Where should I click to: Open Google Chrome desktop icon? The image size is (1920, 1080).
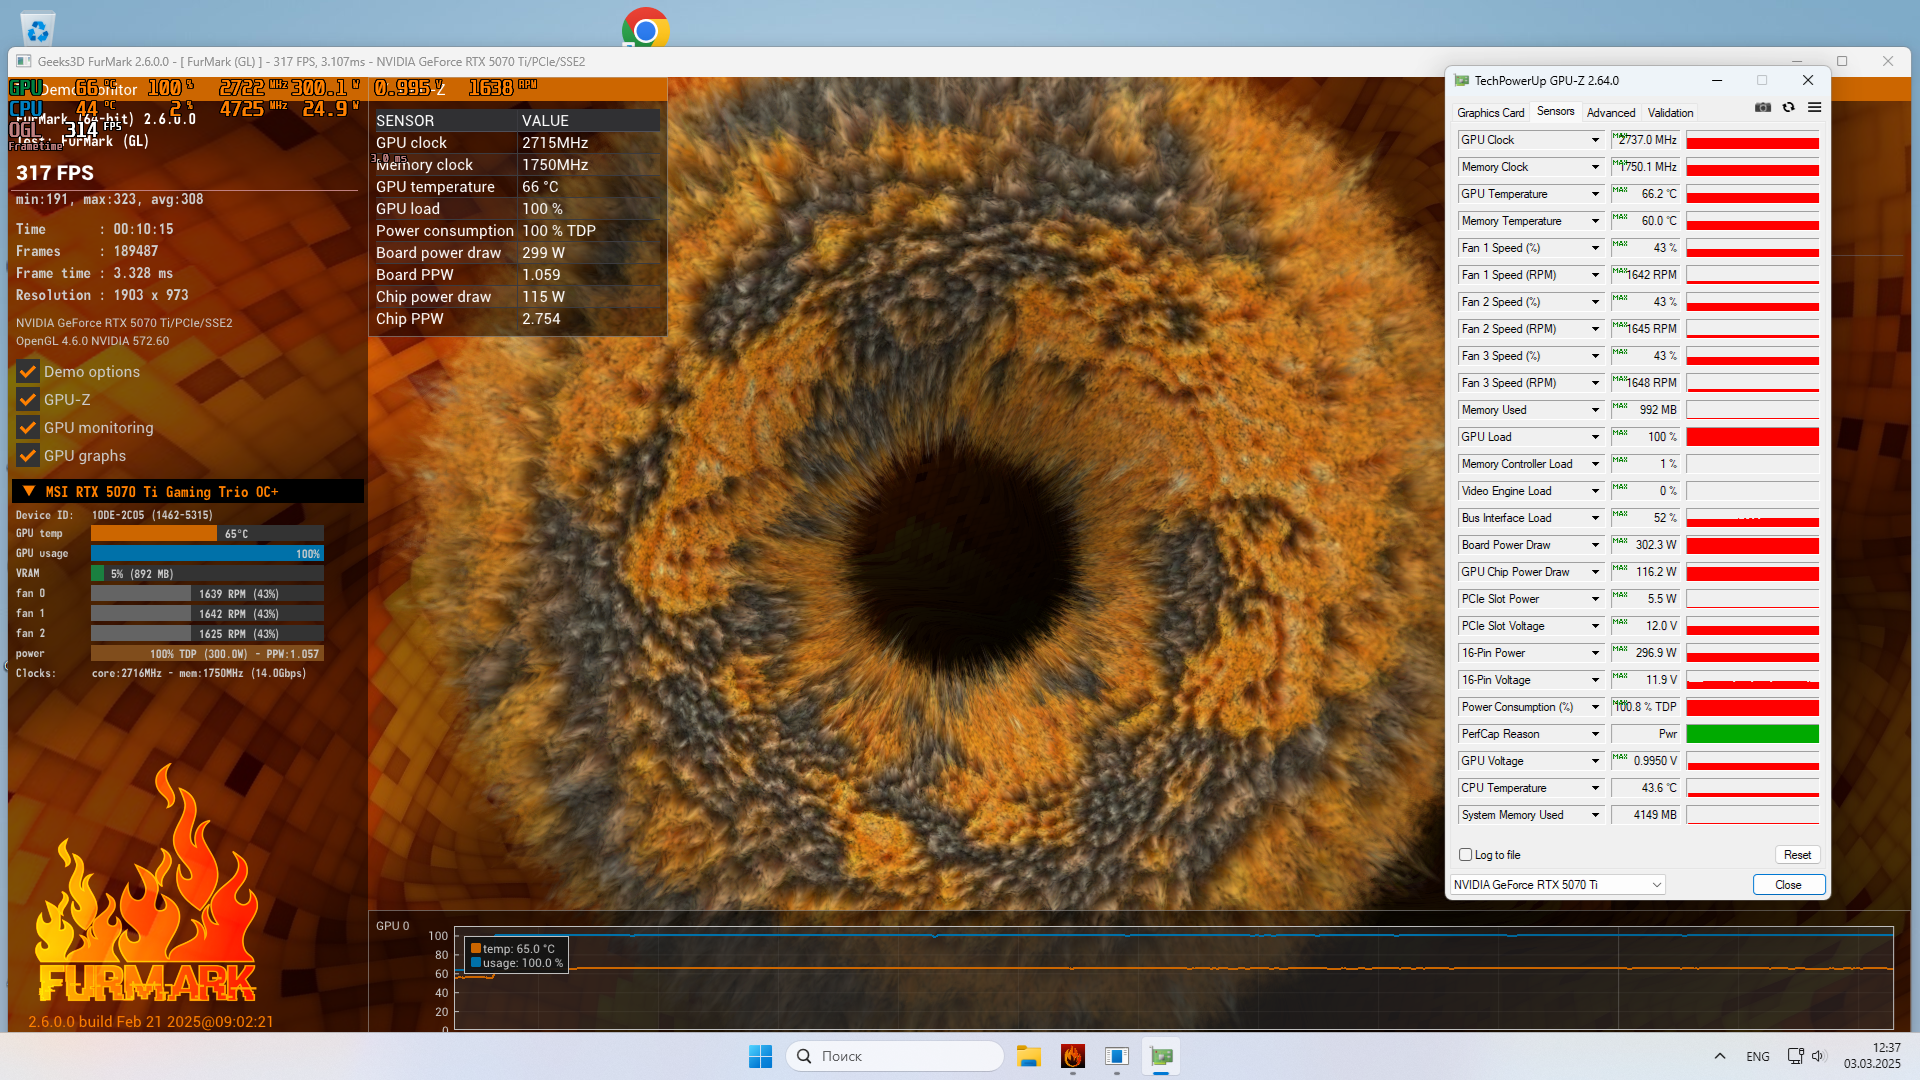(646, 28)
